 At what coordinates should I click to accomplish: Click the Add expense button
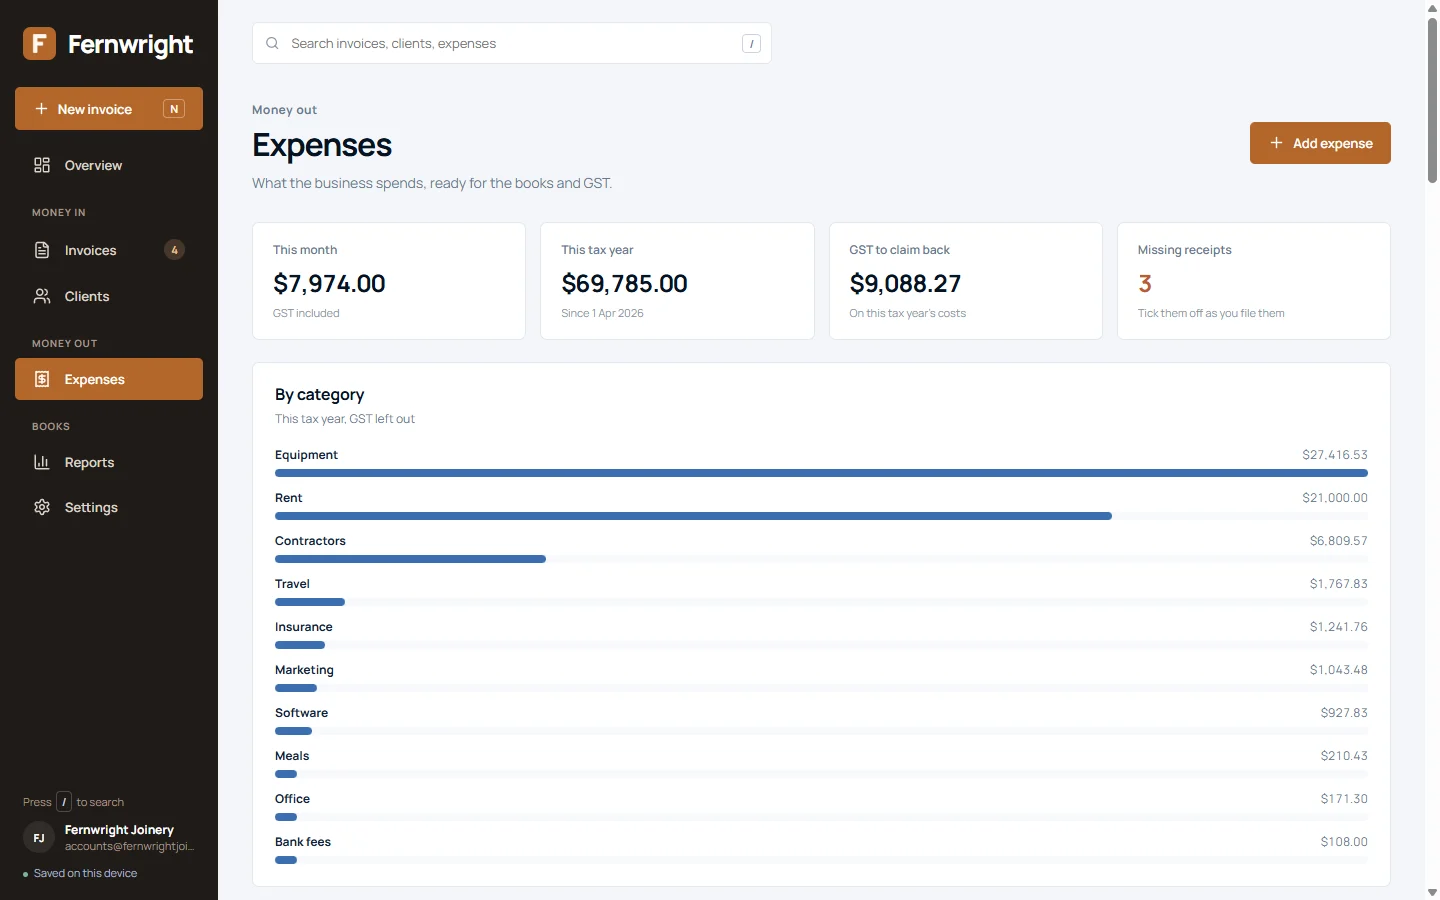click(x=1320, y=143)
